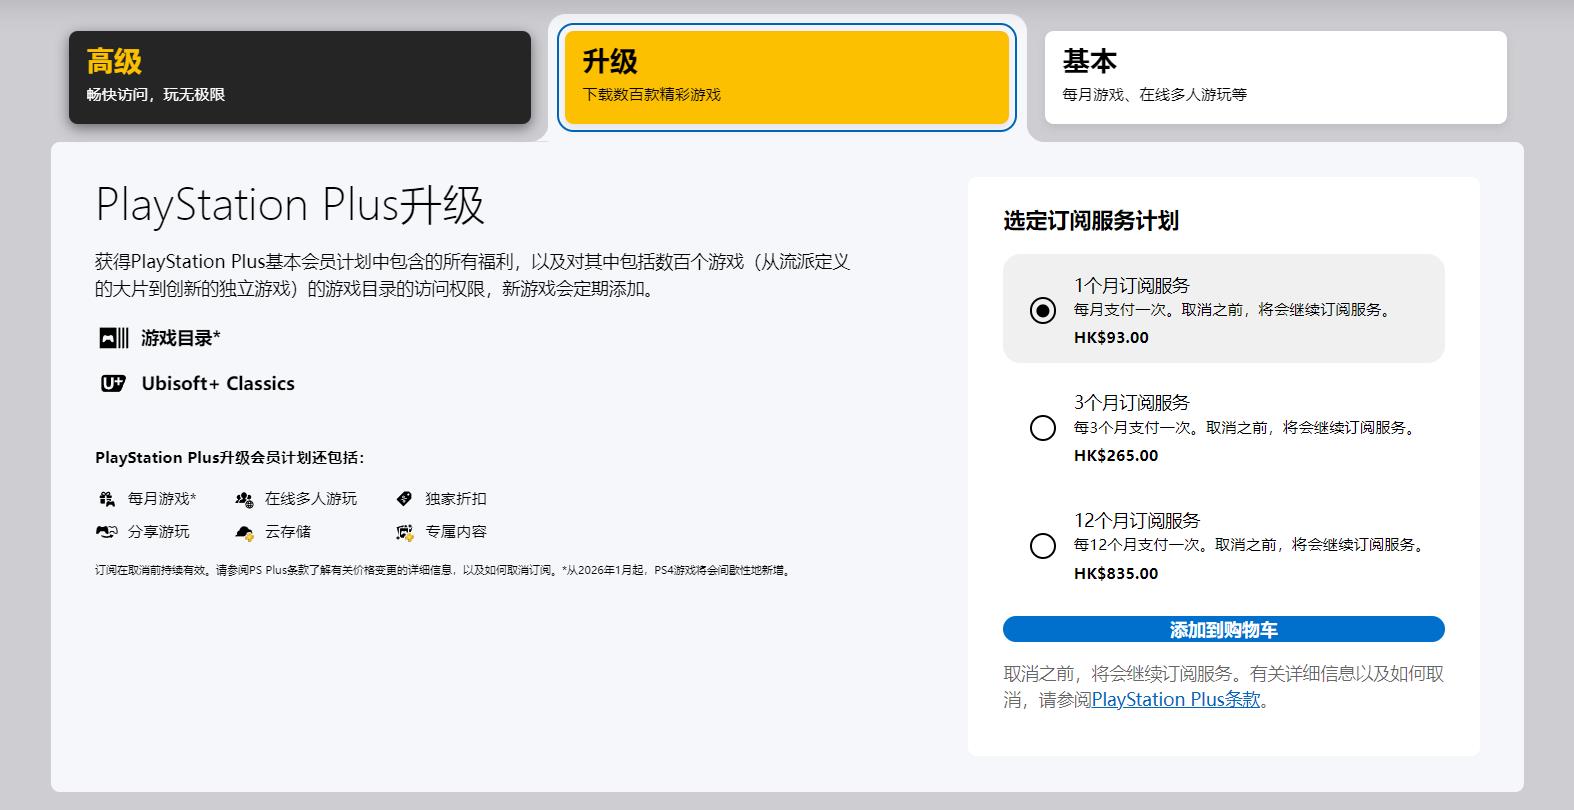Click the 游戏目录 game catalog icon

[x=113, y=338]
